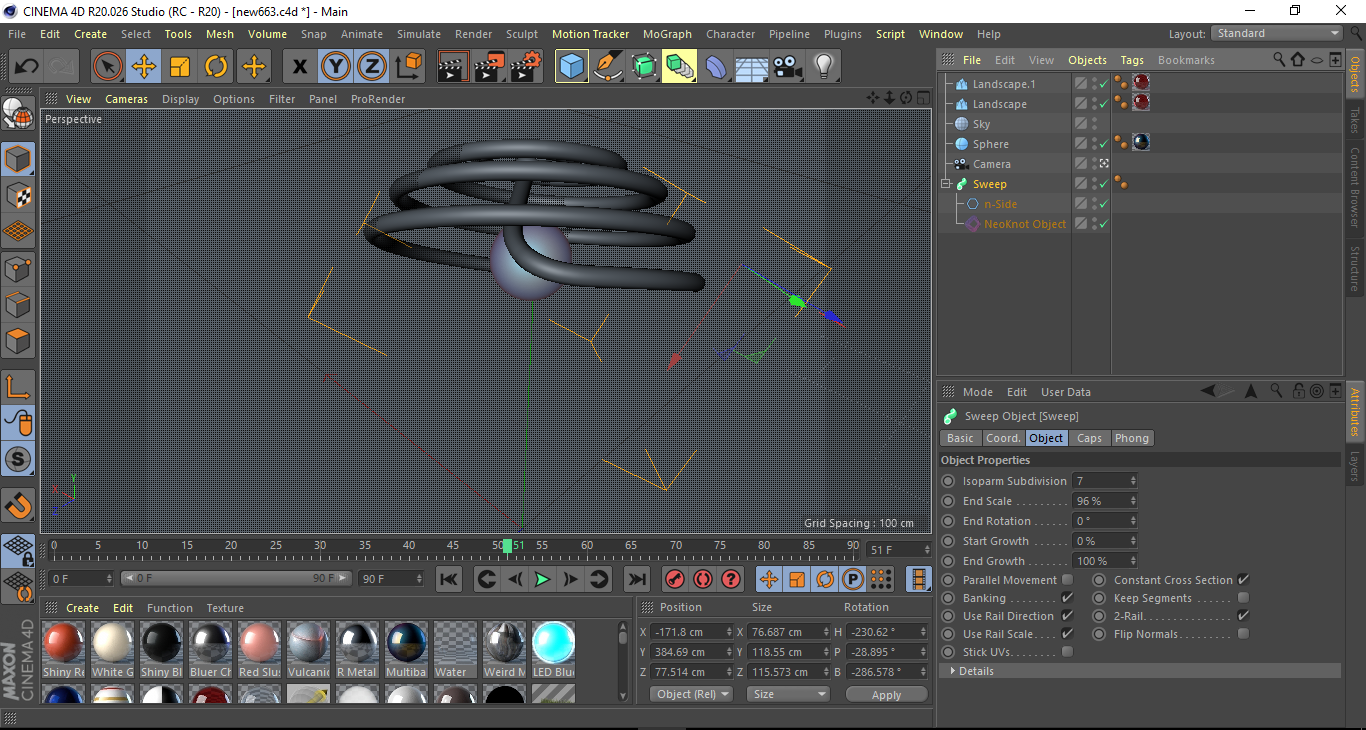
Task: Select the Live Selection tool
Action: (108, 67)
